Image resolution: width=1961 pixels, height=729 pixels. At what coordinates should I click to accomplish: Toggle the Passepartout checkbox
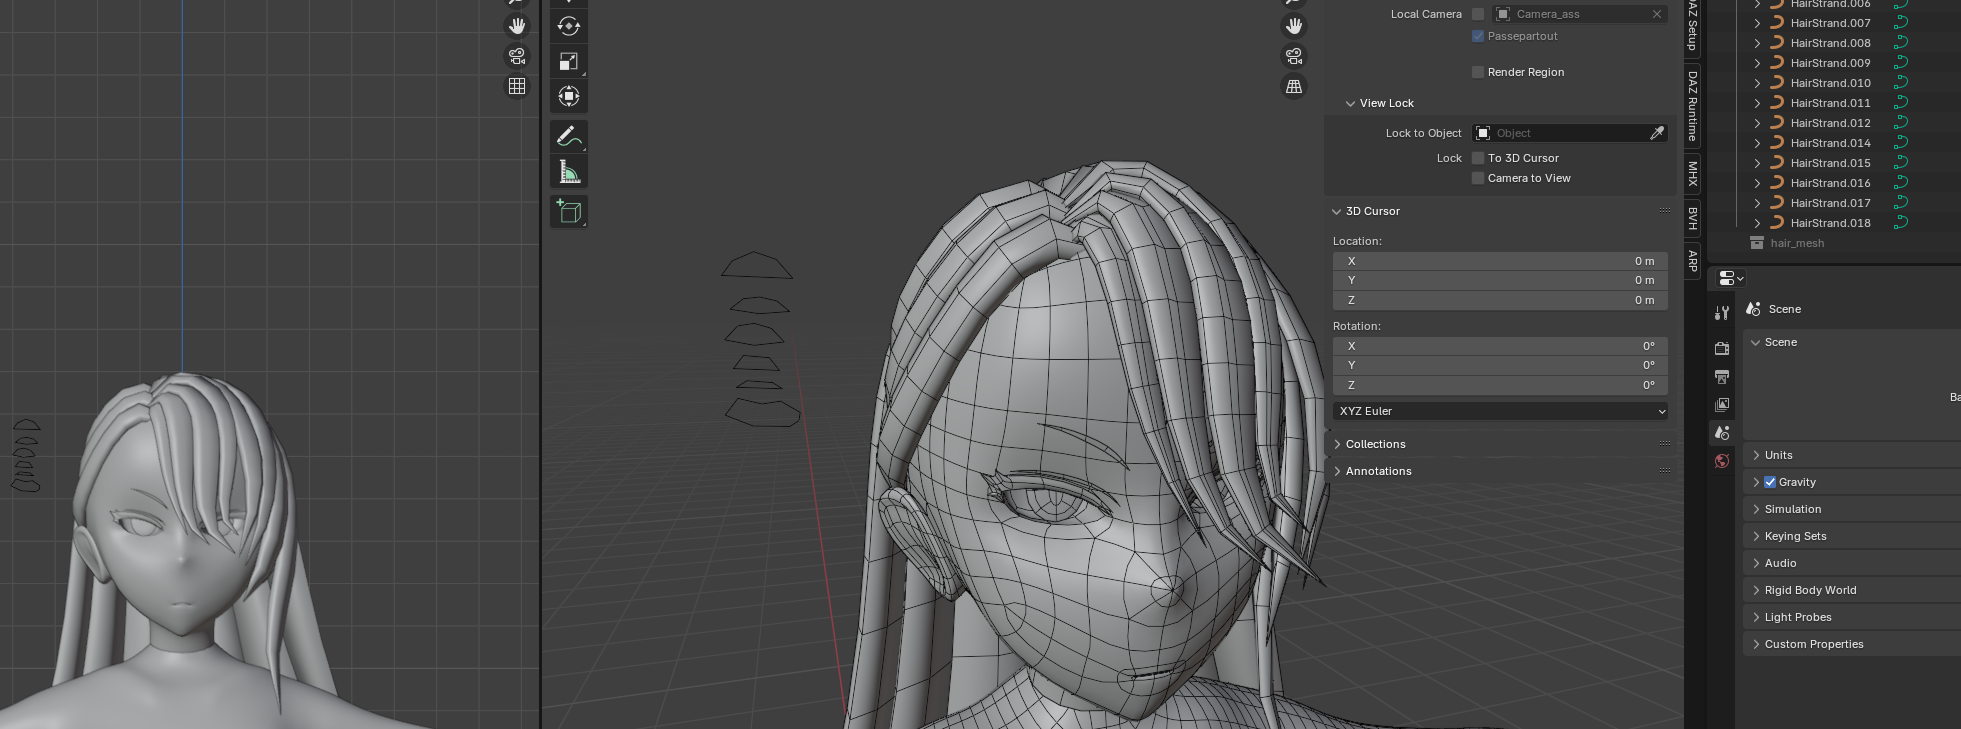(1478, 36)
